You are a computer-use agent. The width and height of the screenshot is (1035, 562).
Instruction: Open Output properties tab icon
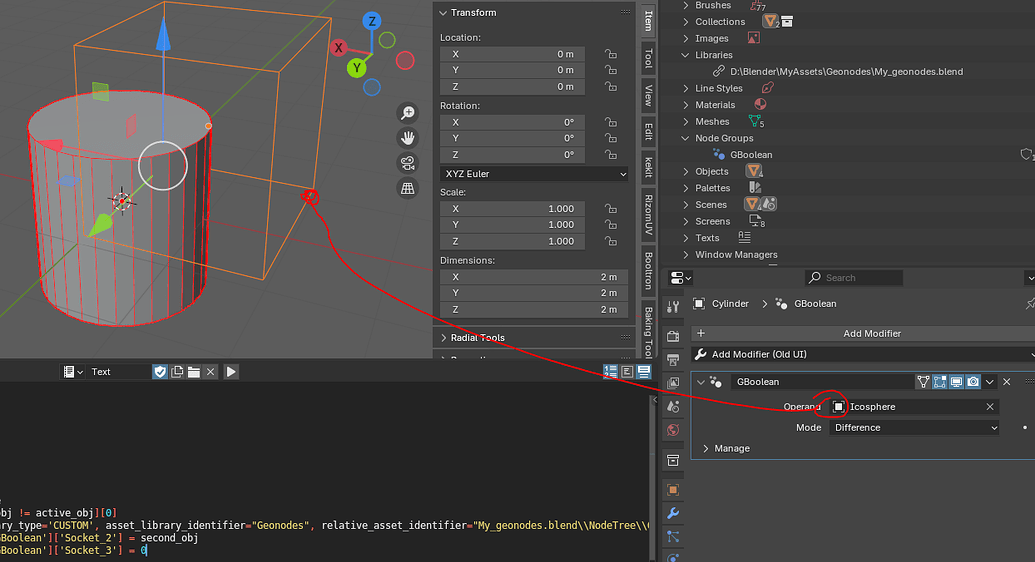673,360
